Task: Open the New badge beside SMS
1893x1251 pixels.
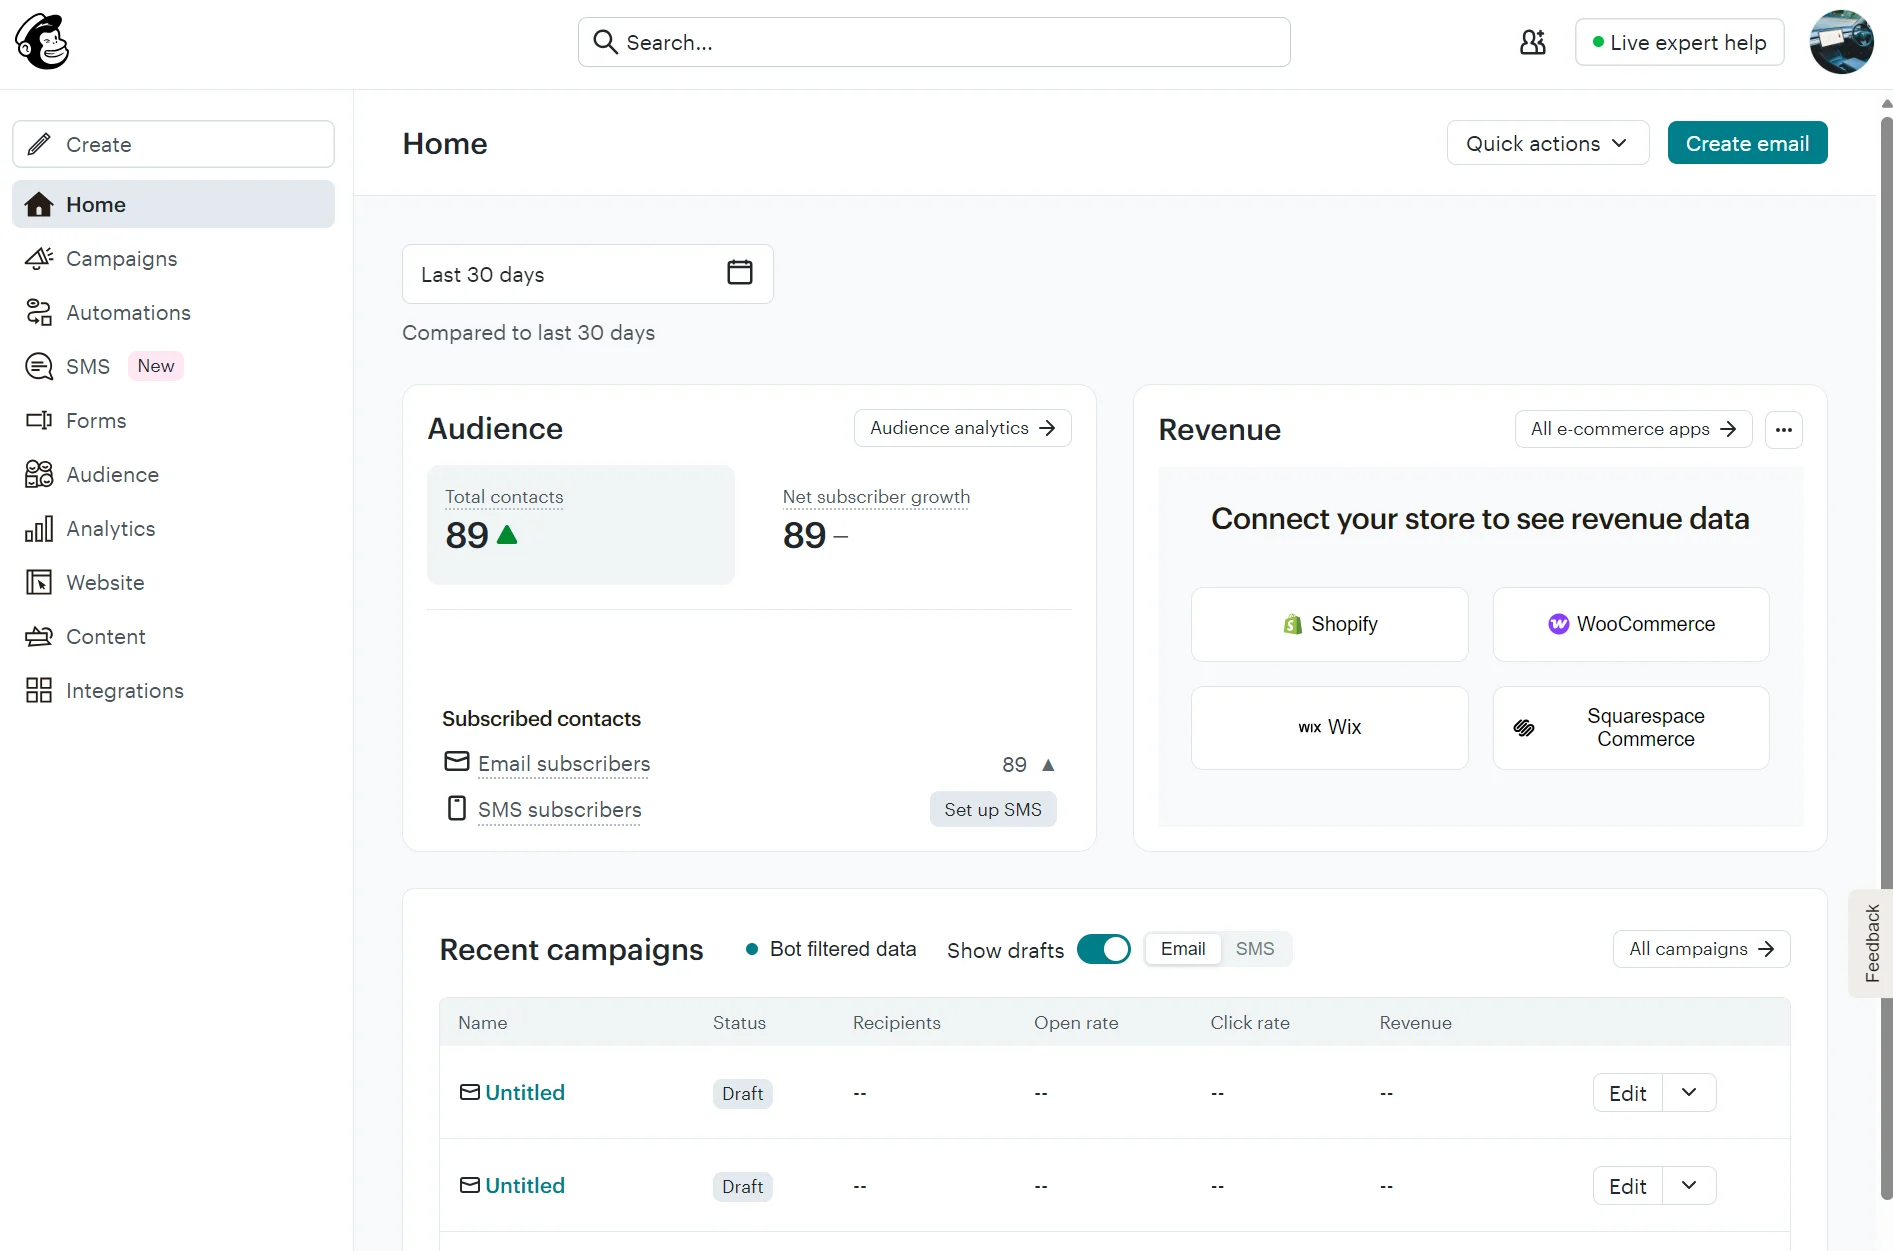Action: [x=156, y=366]
